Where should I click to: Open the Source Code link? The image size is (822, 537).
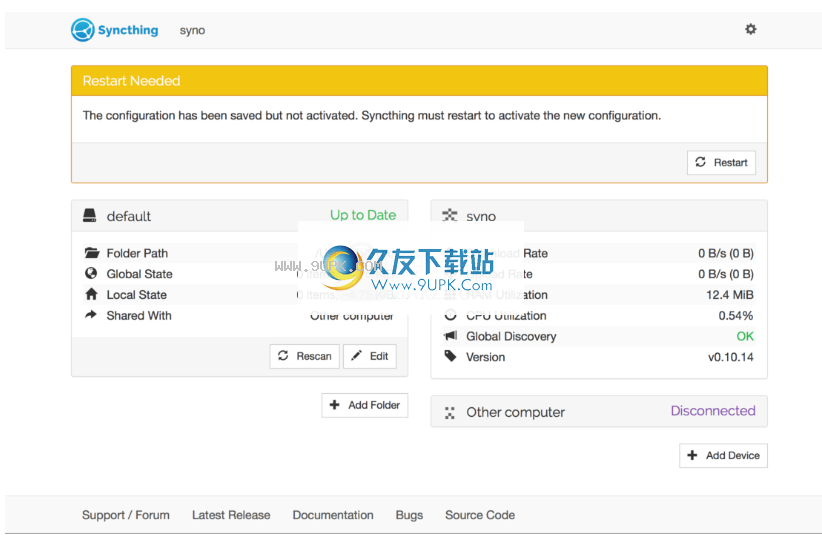coord(480,515)
